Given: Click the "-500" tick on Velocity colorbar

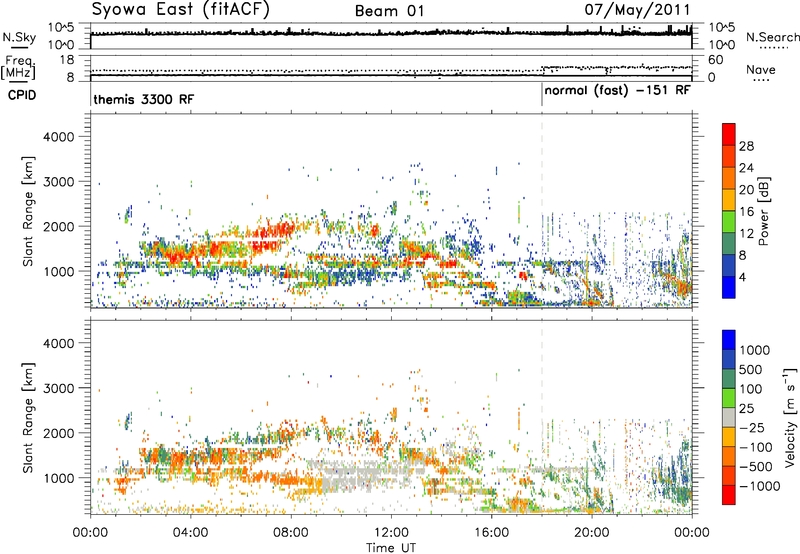Looking at the screenshot, I should click(x=756, y=467).
